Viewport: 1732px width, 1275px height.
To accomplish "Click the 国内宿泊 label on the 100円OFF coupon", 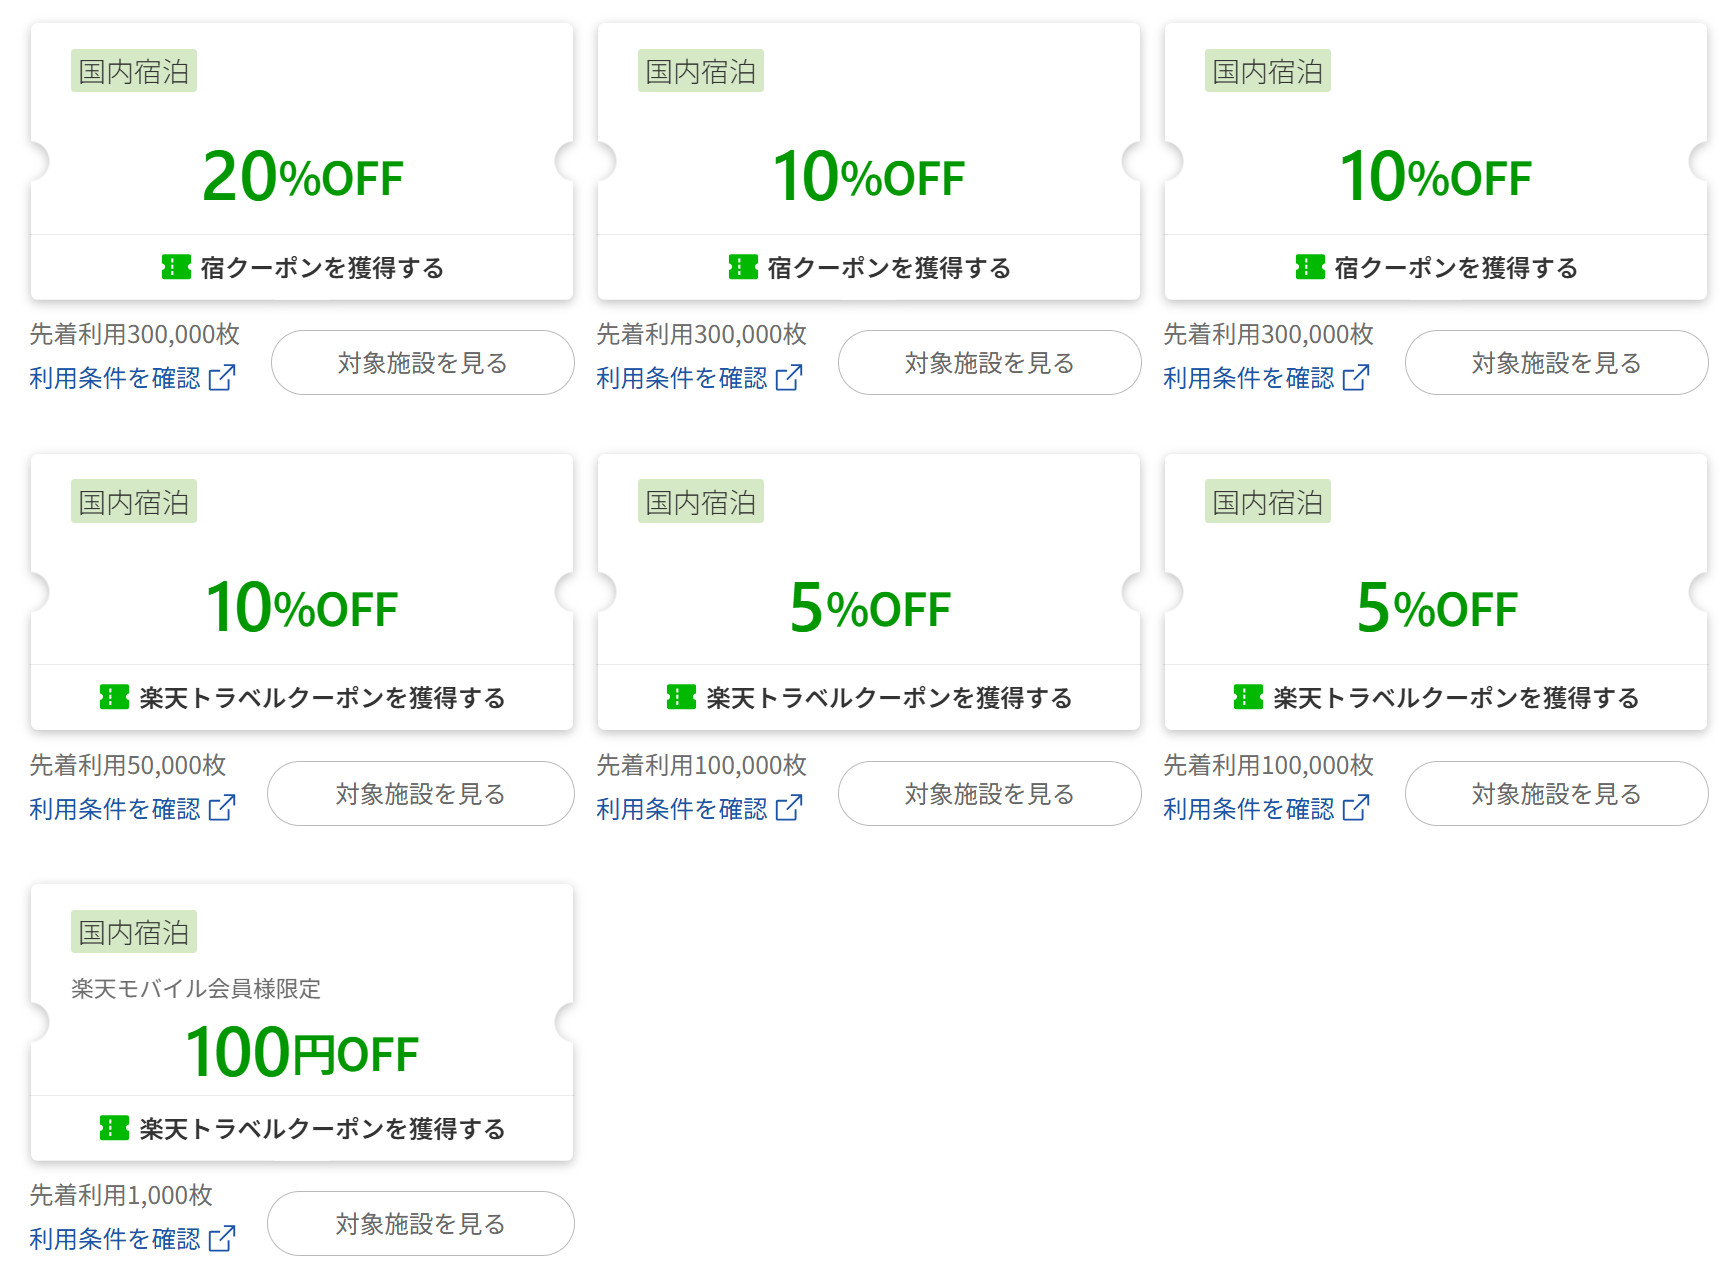I will click(133, 930).
